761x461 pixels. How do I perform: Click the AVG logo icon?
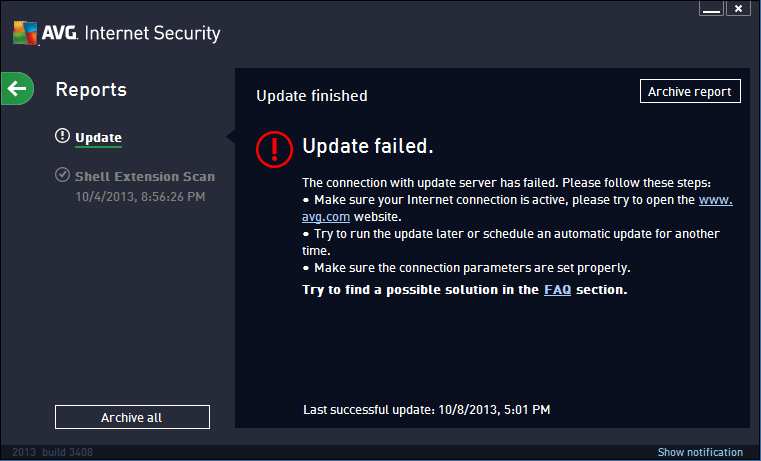pos(25,33)
